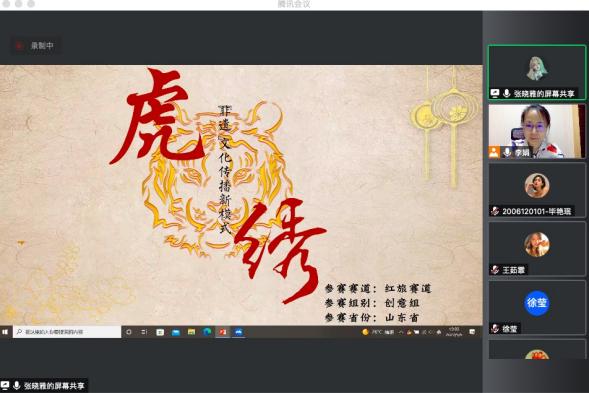Open the PowerPoint icon on the taskbar
Viewport: 589px width, 393px height.
click(223, 332)
